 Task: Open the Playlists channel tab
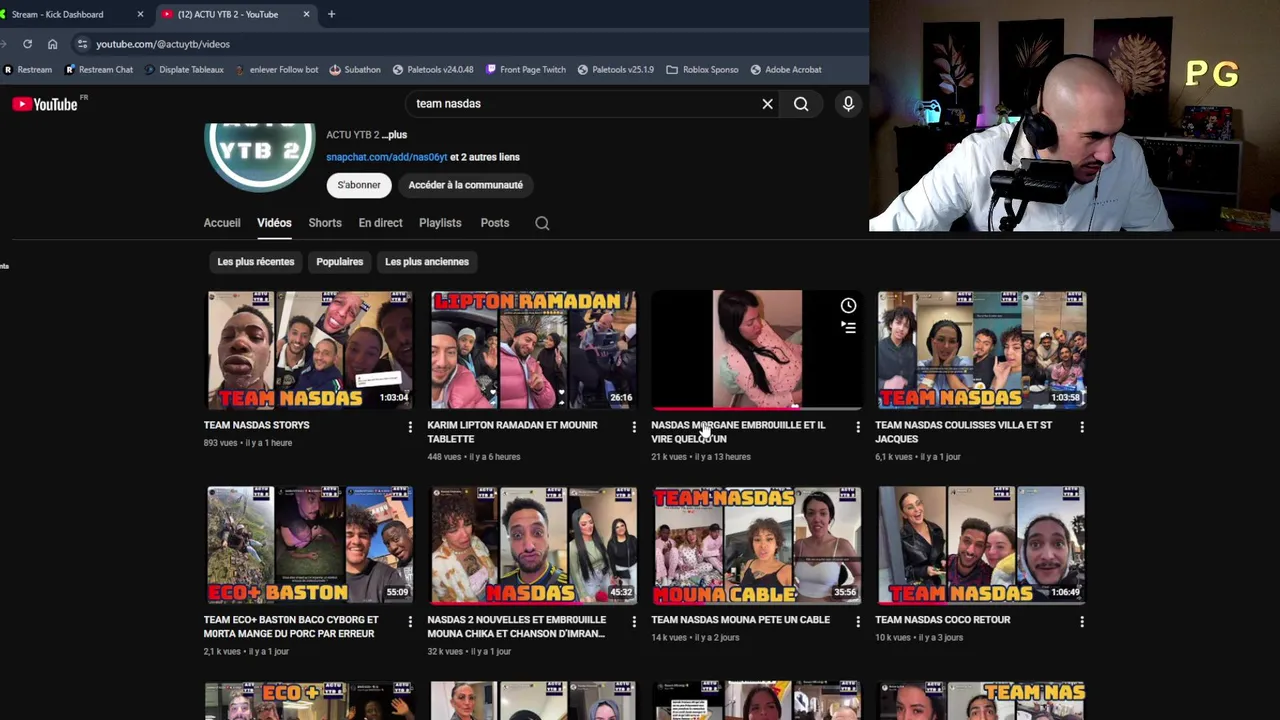[x=440, y=223]
